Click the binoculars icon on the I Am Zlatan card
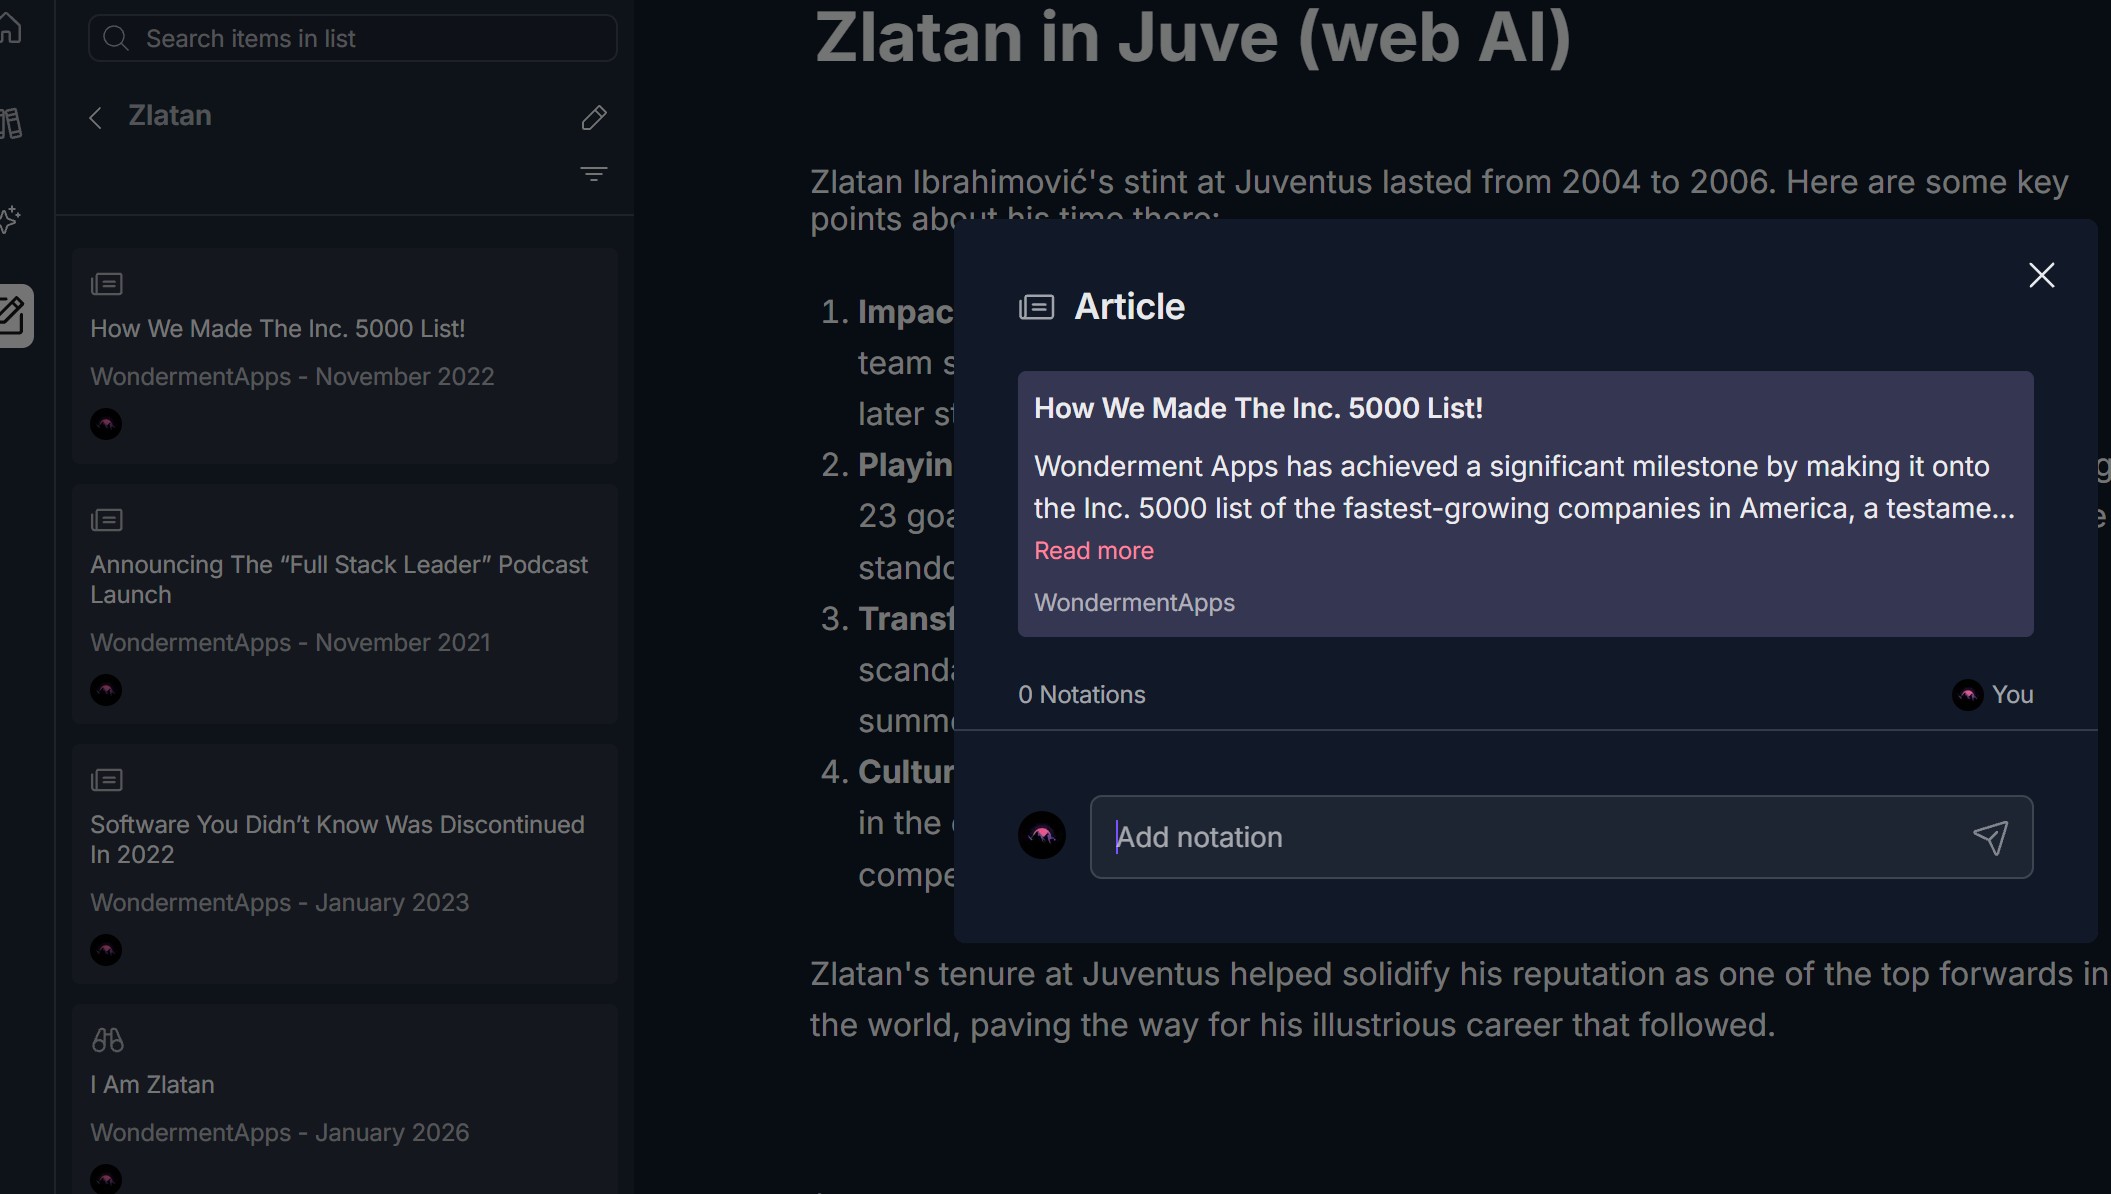 point(107,1040)
